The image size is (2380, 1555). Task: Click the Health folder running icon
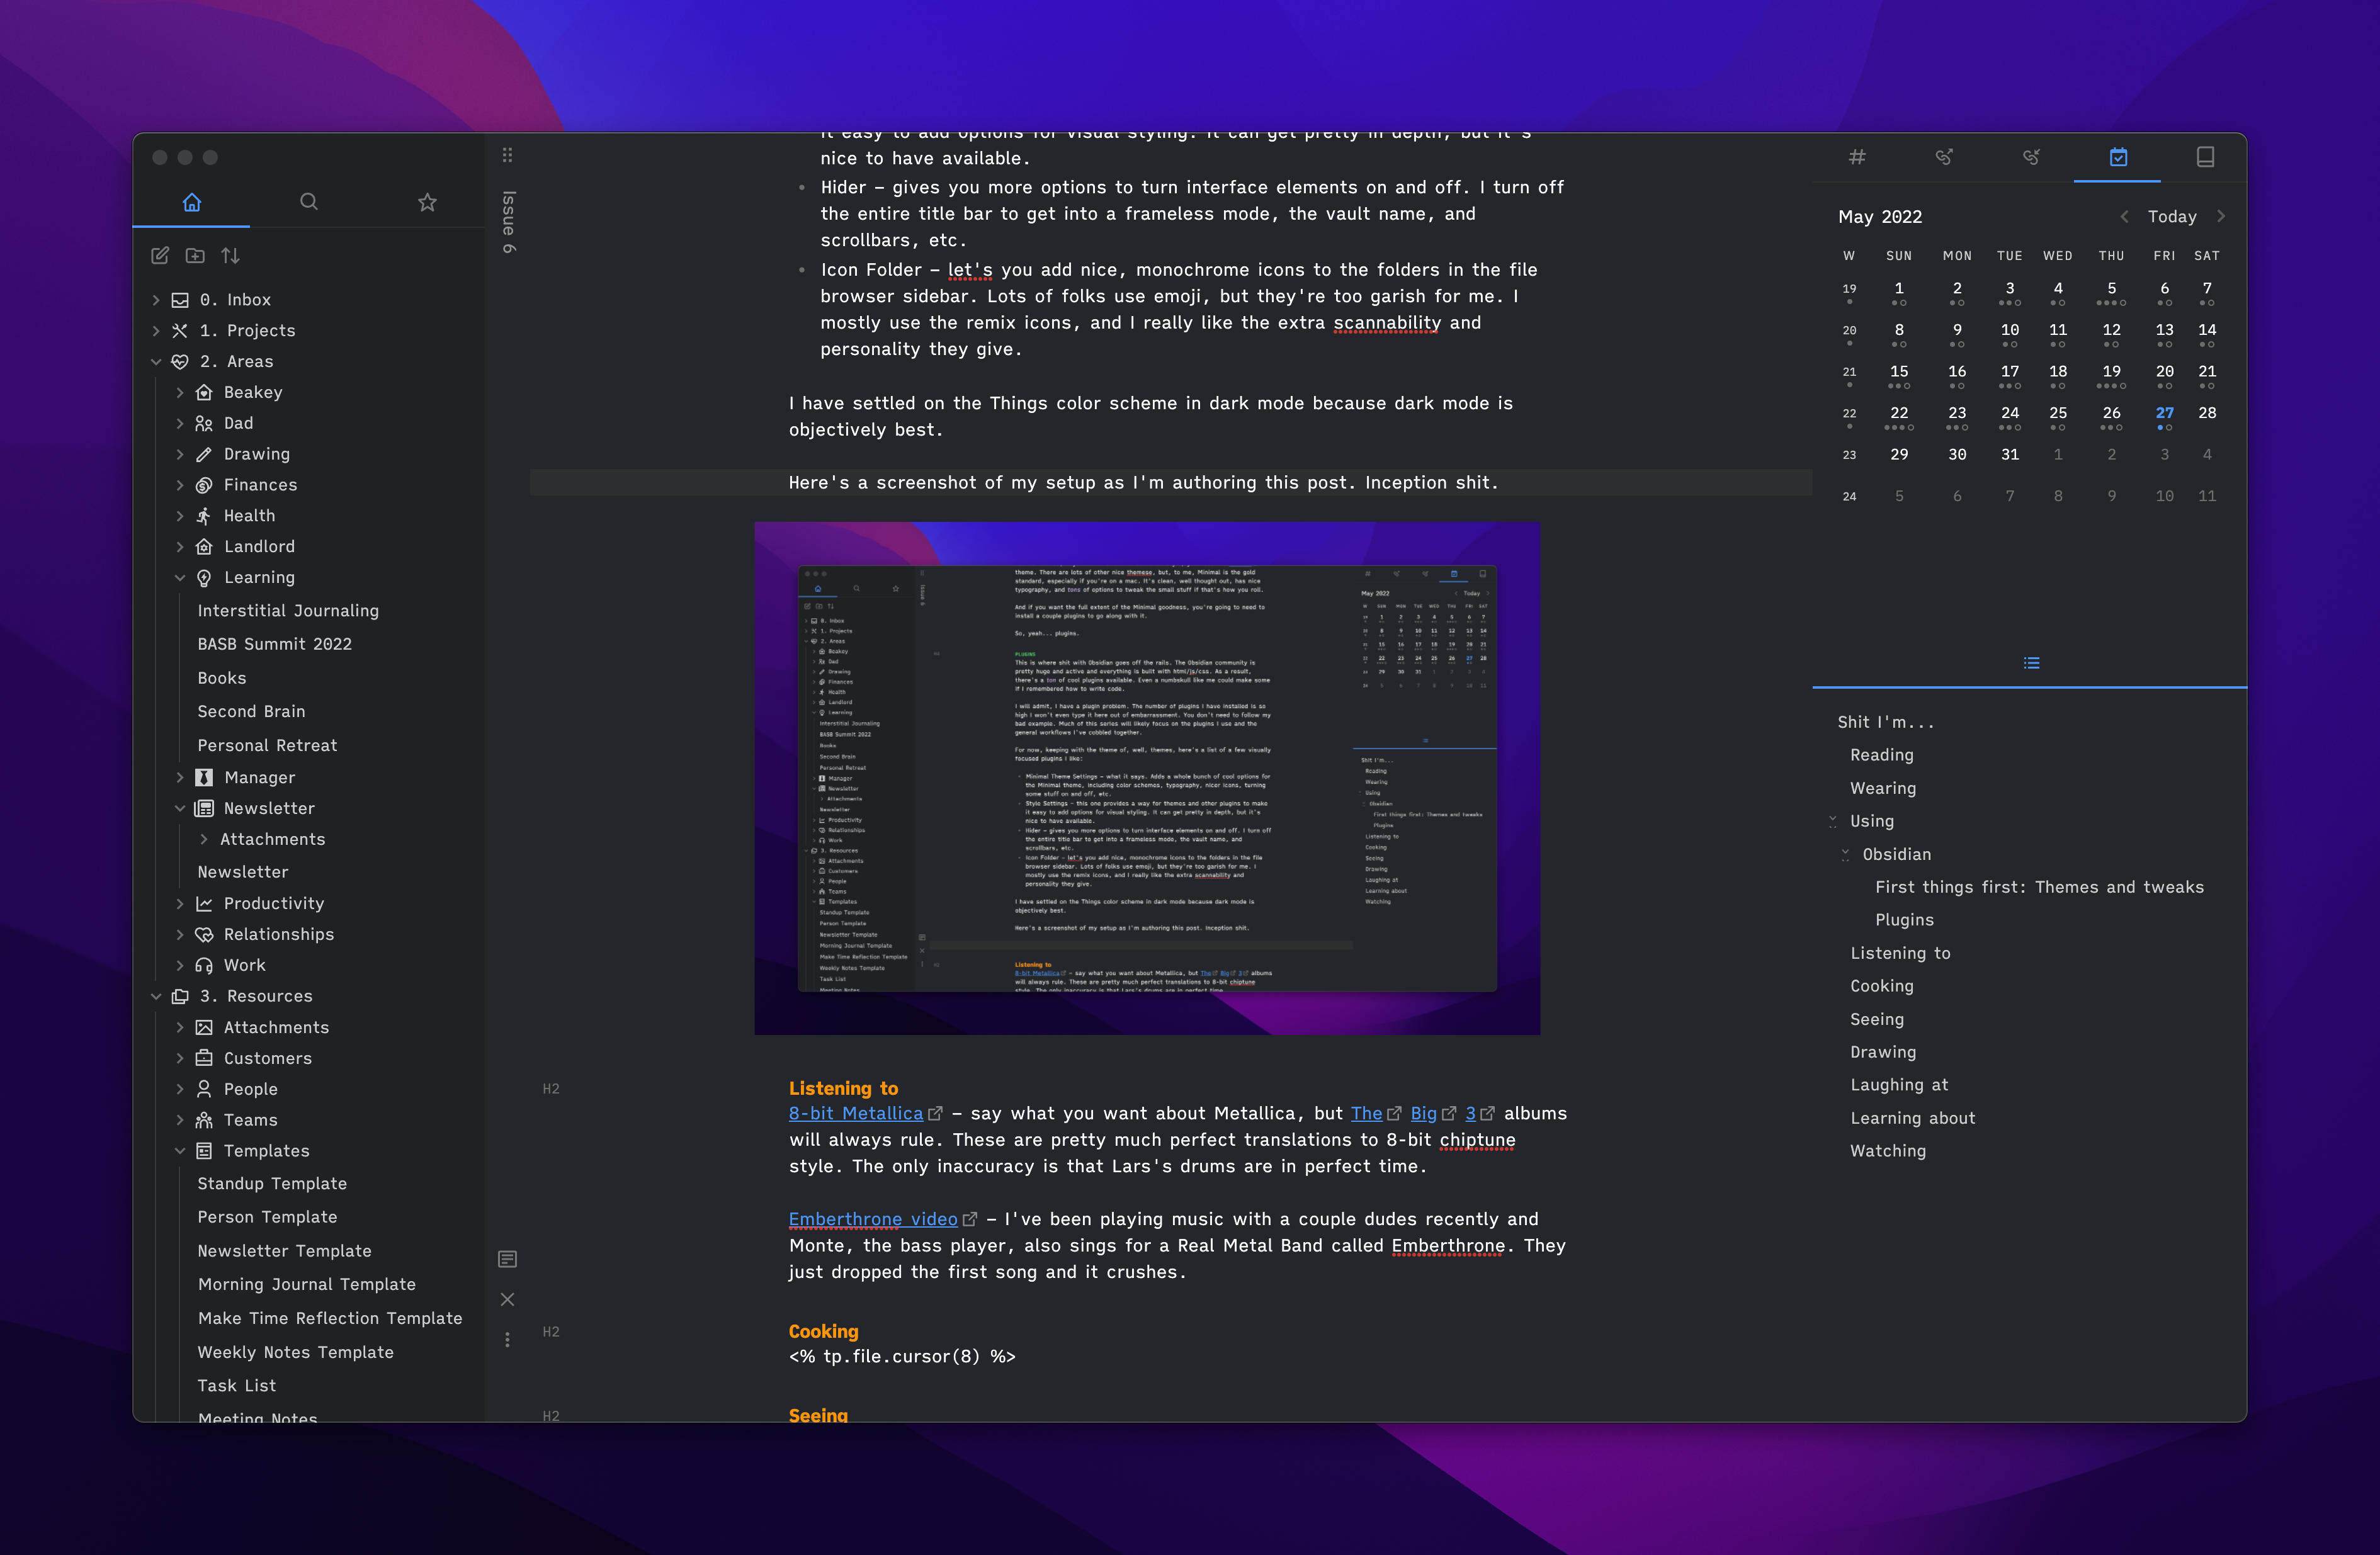coord(204,516)
